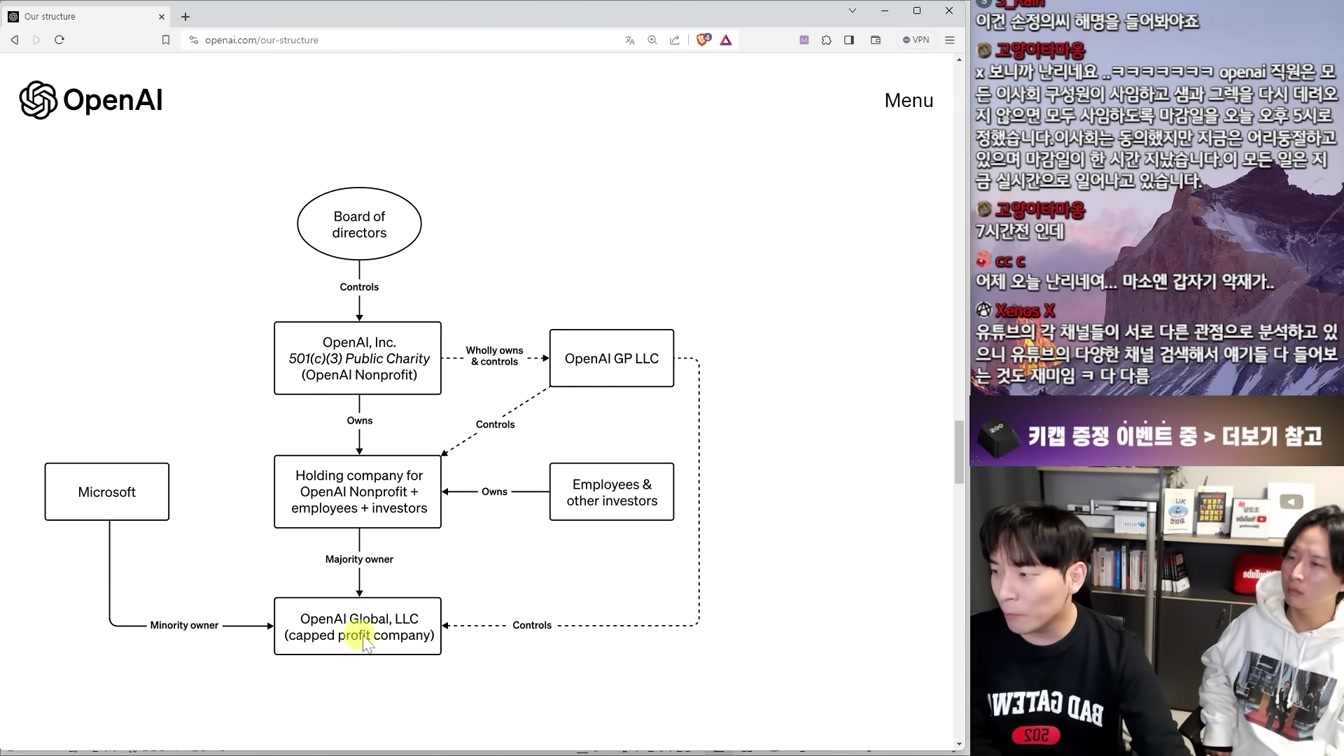Click the 'Wholly owns & controls' label
The height and width of the screenshot is (756, 1344).
pyautogui.click(x=495, y=356)
